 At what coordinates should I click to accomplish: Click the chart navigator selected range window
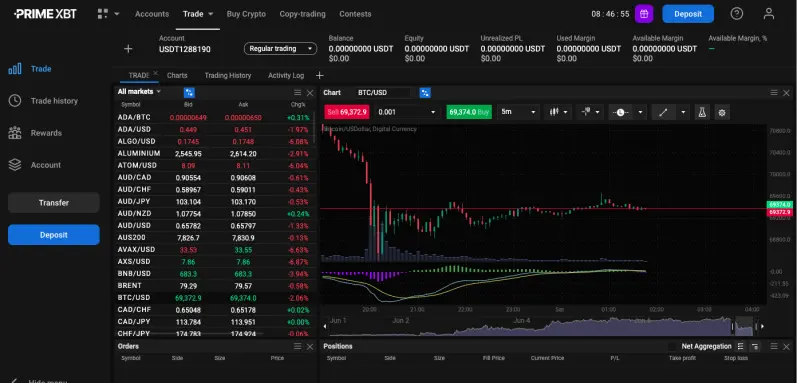tap(745, 326)
